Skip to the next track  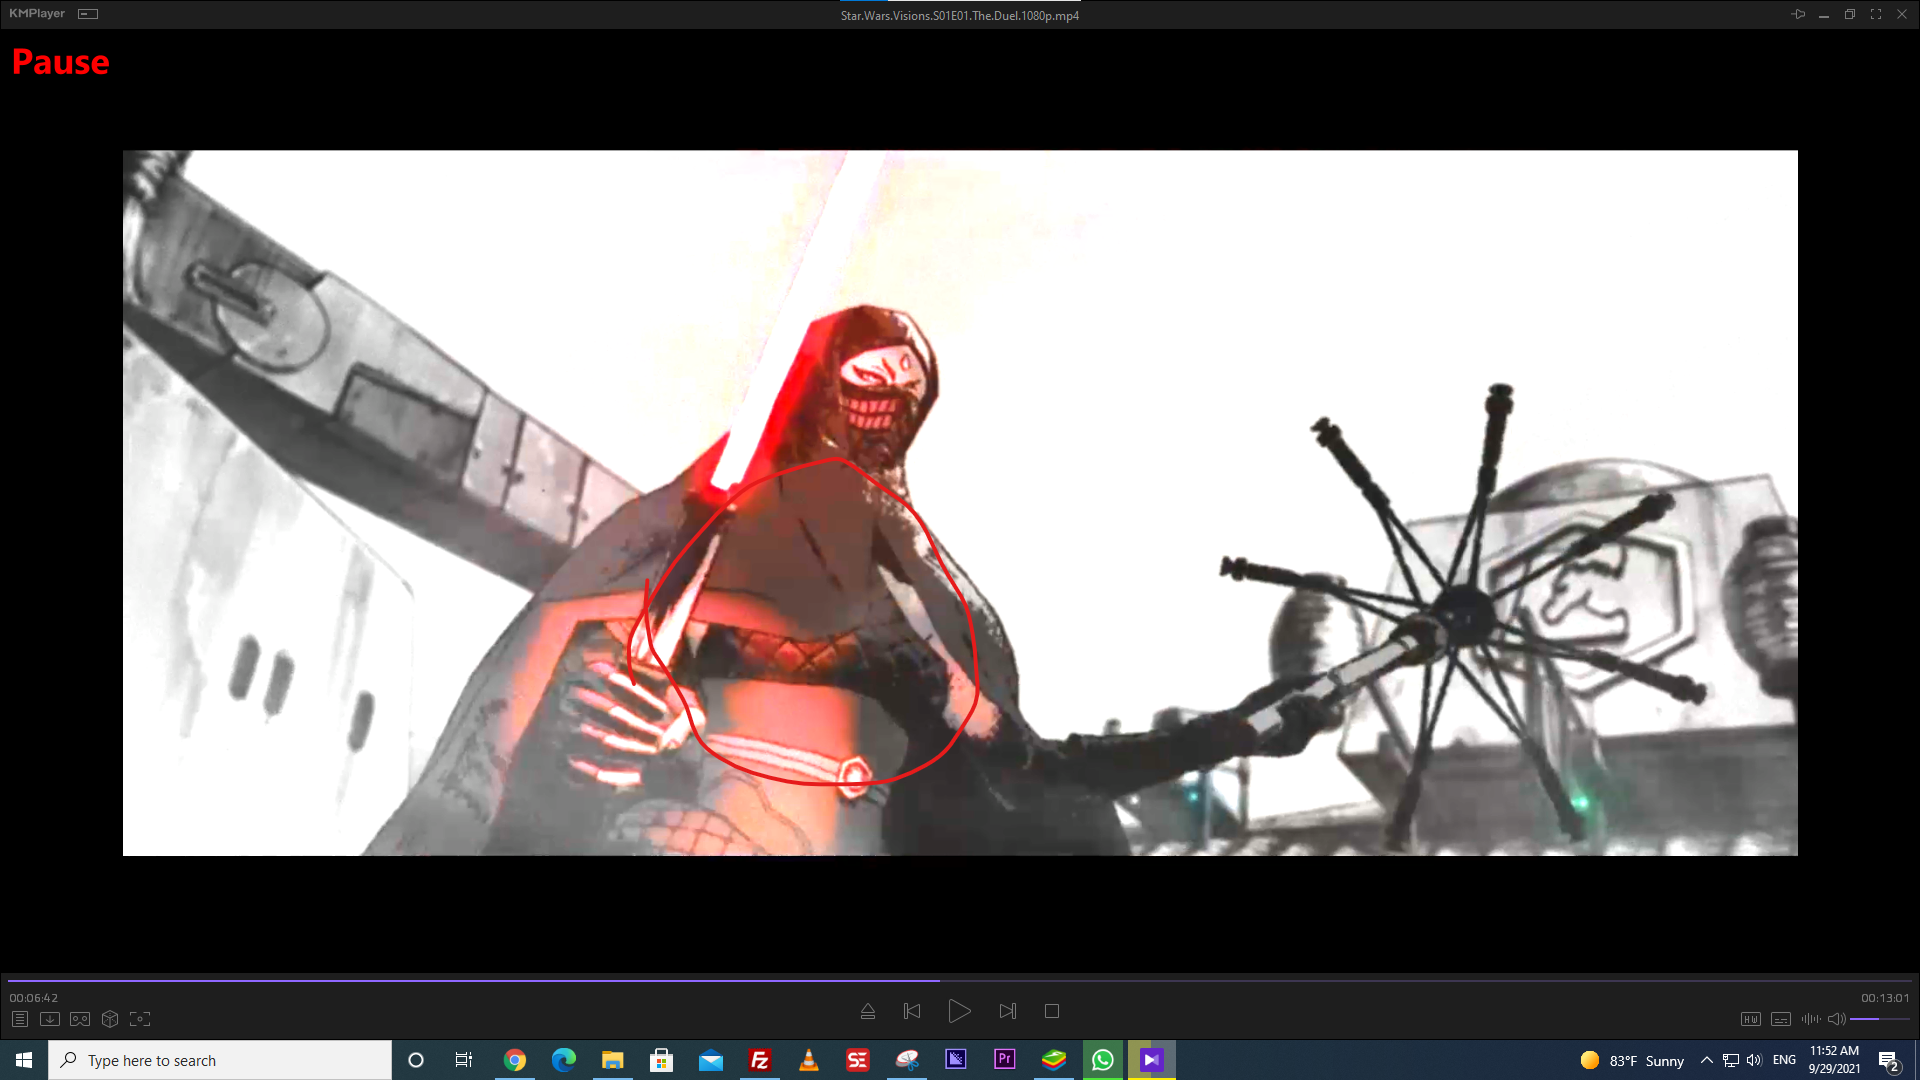1007,1011
